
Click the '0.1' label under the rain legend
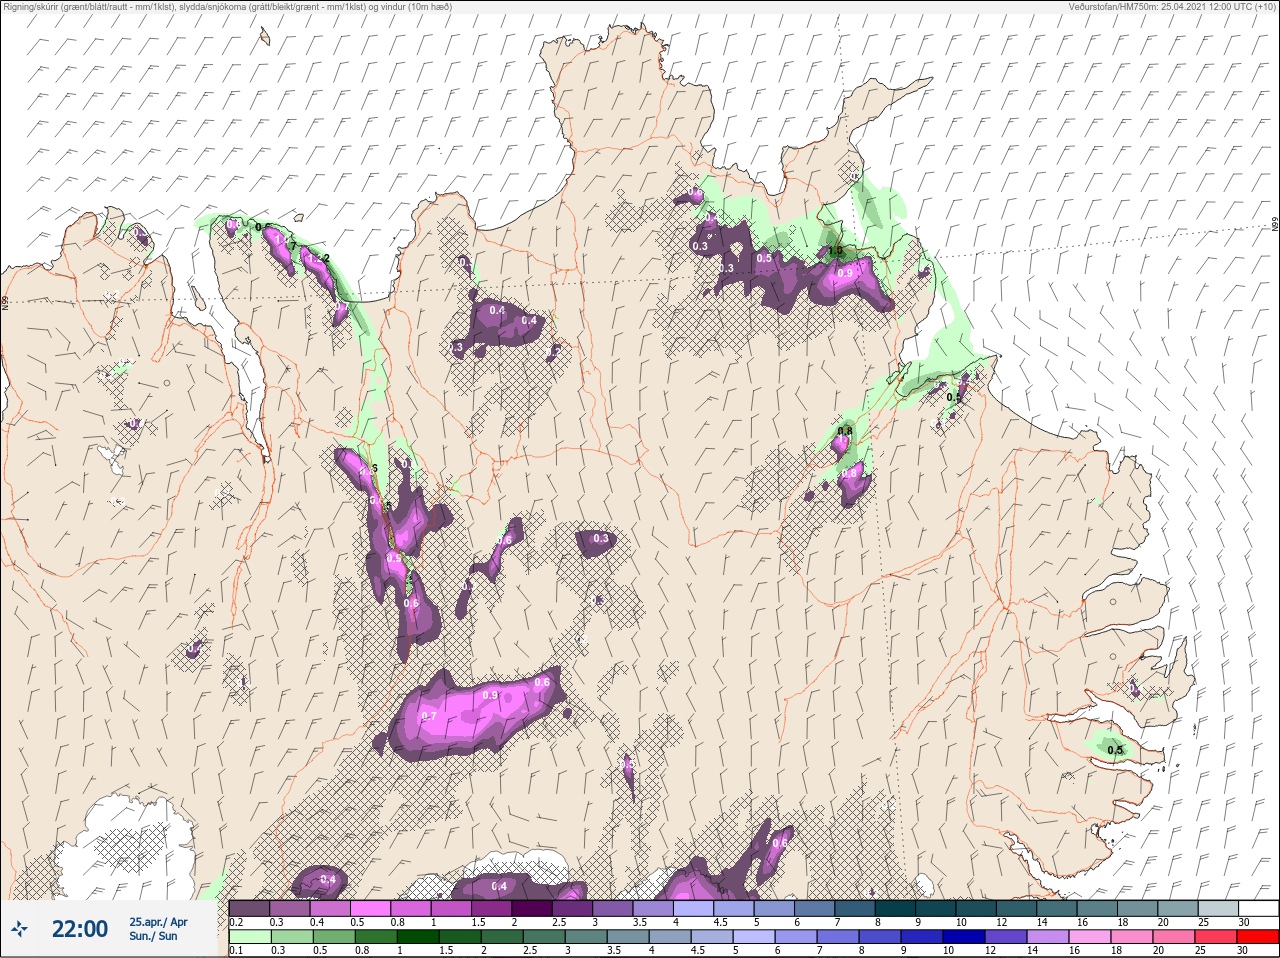tap(236, 951)
